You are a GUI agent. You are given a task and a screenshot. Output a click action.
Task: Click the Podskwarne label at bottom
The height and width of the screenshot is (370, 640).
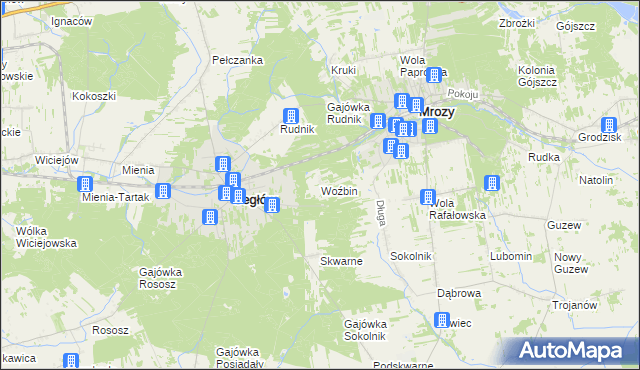point(403,366)
